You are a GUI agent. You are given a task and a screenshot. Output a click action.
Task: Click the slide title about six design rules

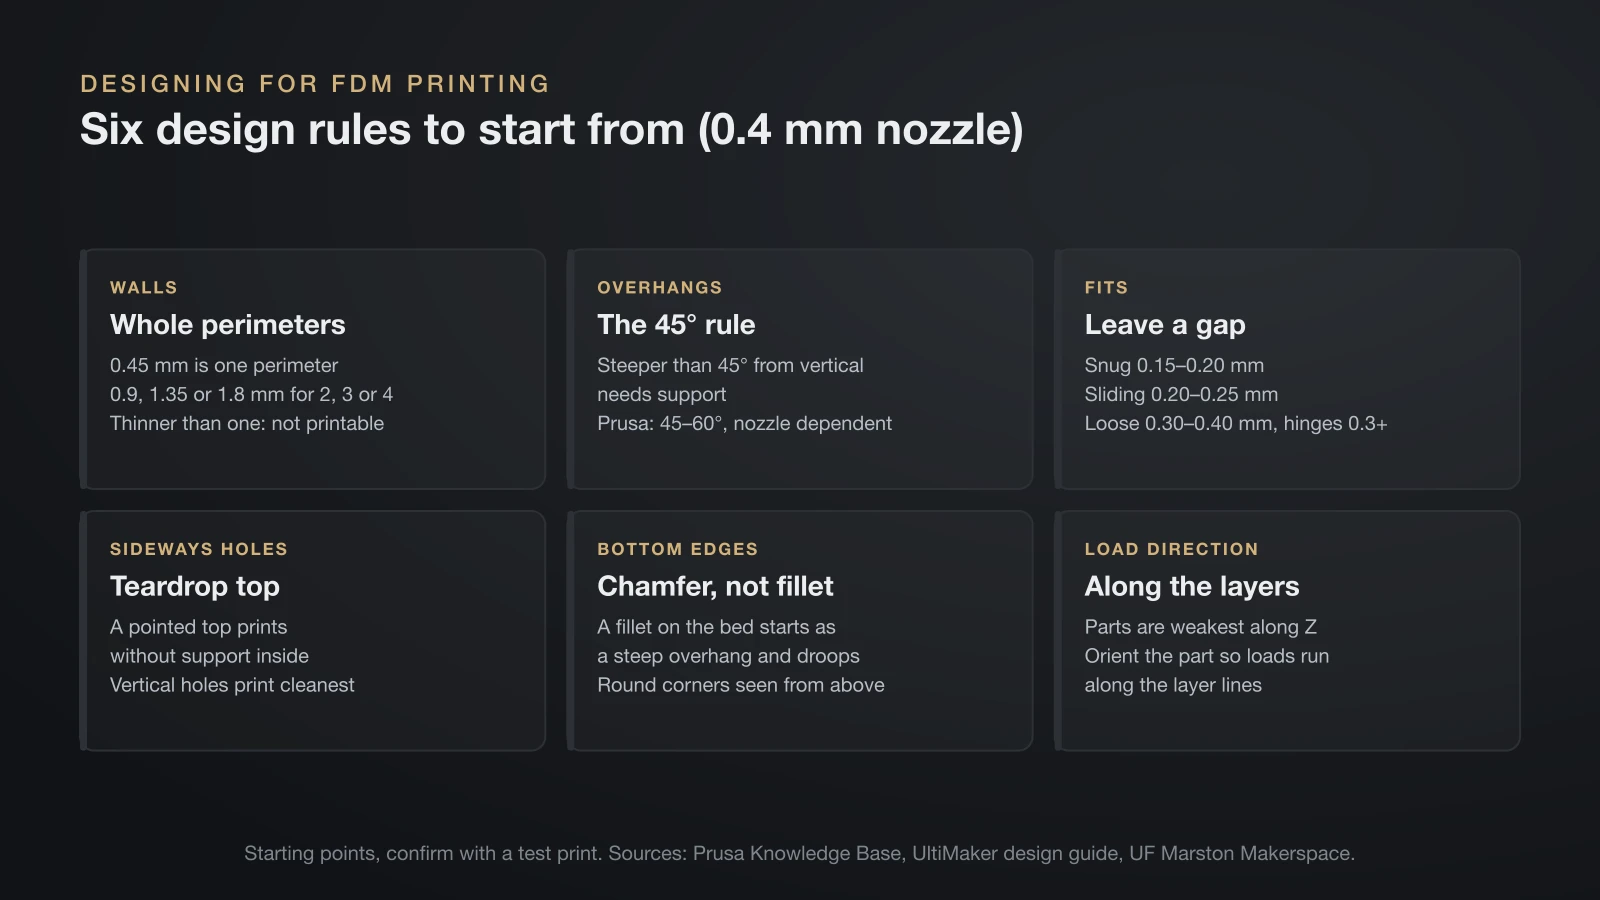coord(551,130)
